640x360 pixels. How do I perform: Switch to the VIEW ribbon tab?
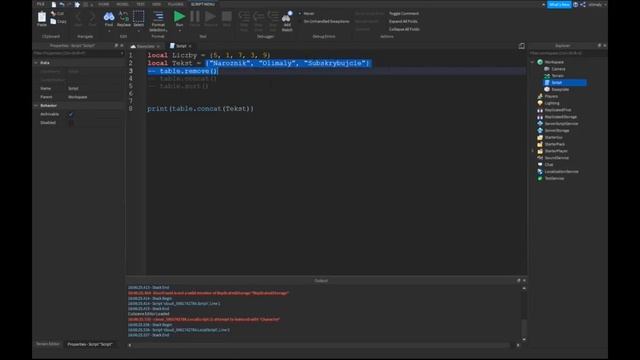[x=156, y=4]
